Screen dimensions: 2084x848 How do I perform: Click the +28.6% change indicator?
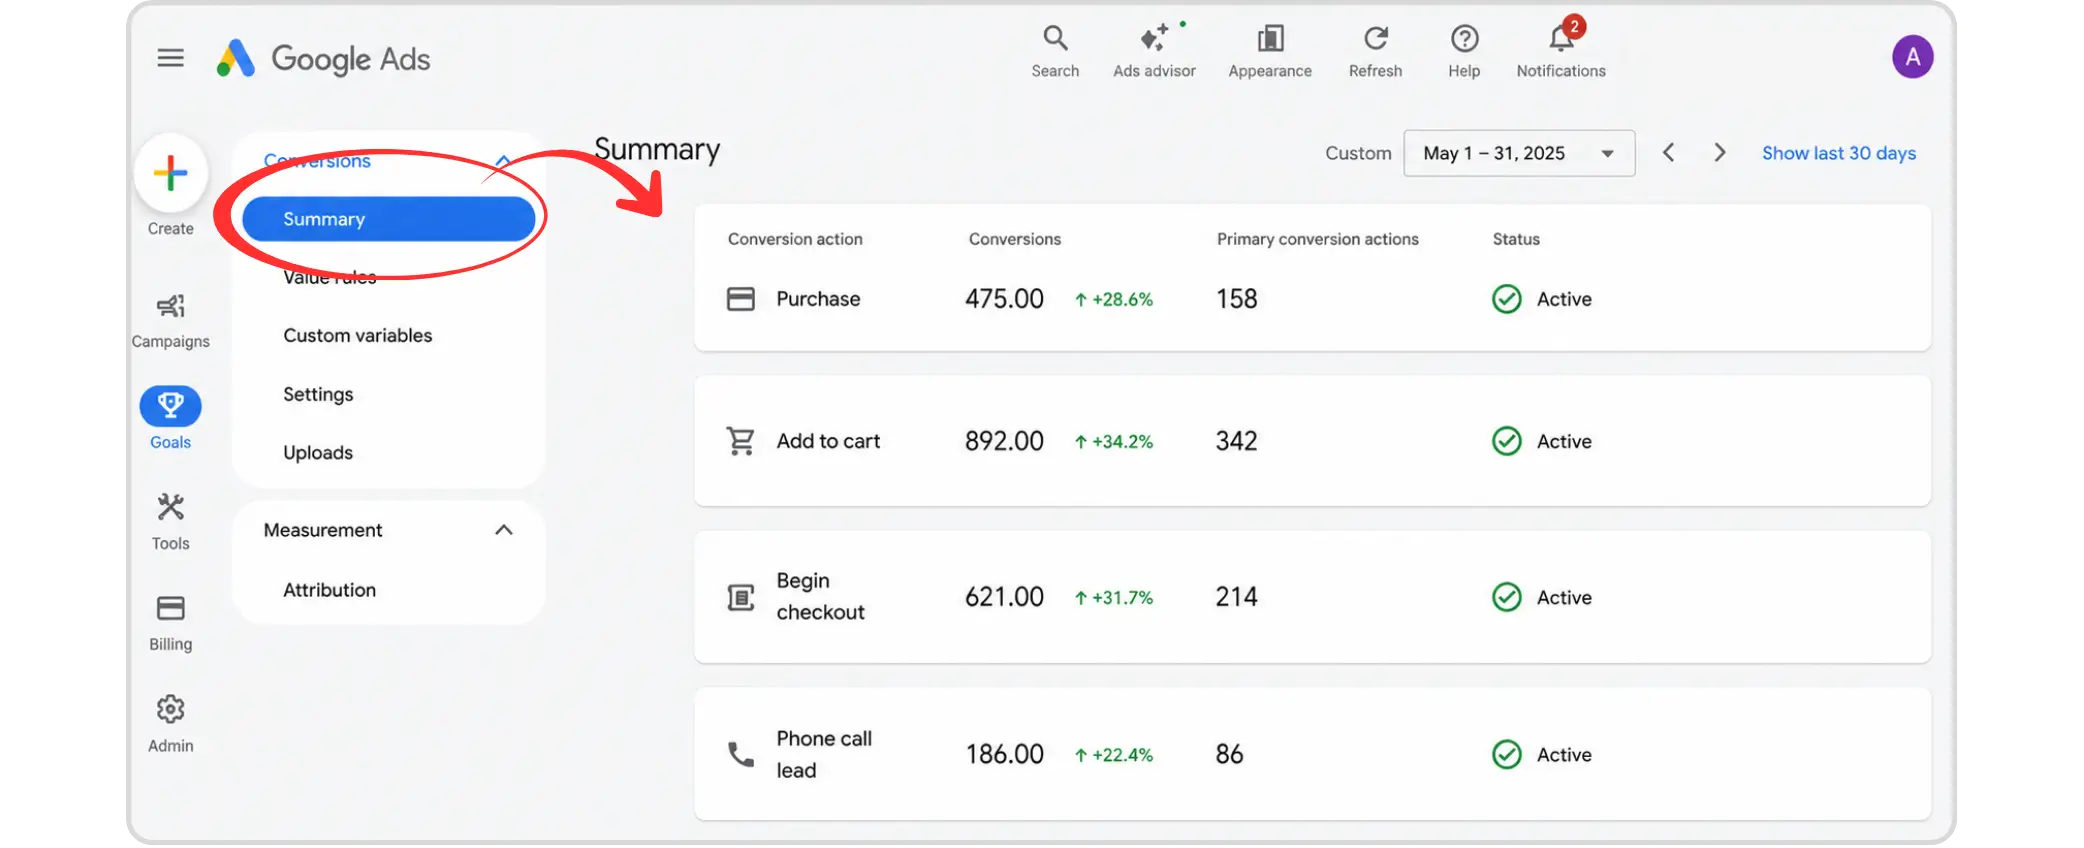(x=1114, y=300)
